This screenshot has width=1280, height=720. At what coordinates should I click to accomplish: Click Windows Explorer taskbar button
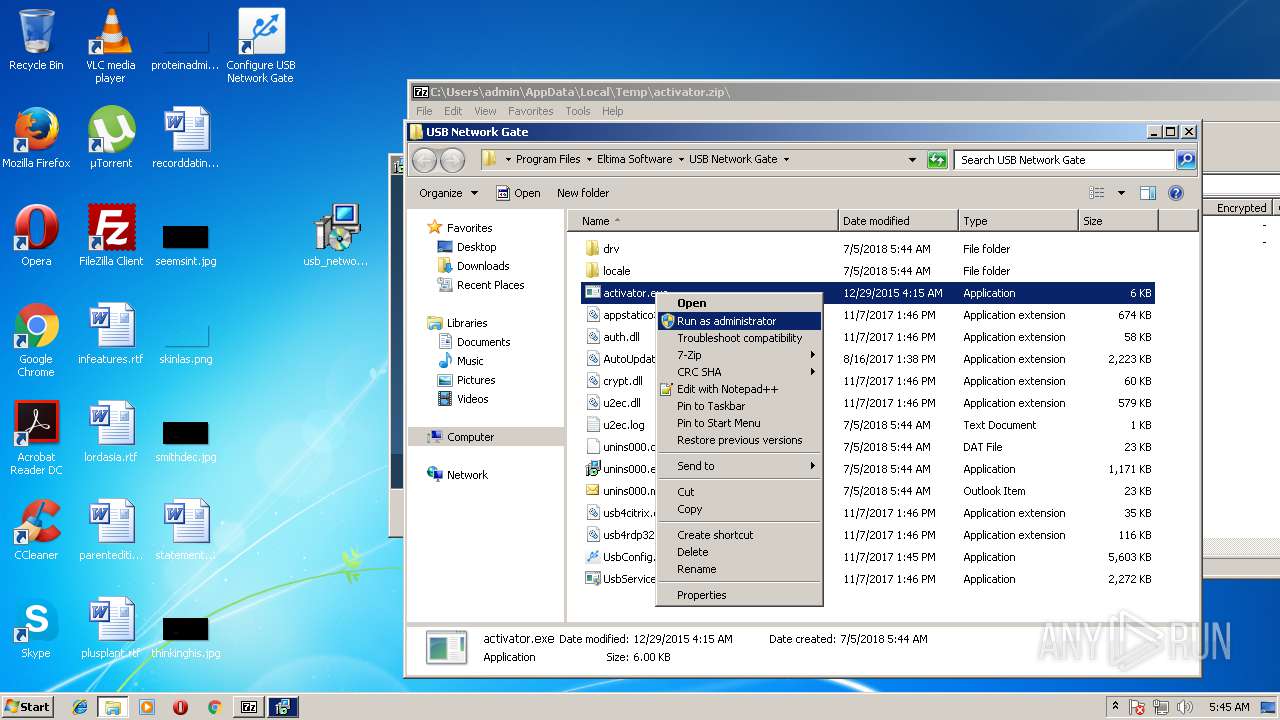pos(113,707)
